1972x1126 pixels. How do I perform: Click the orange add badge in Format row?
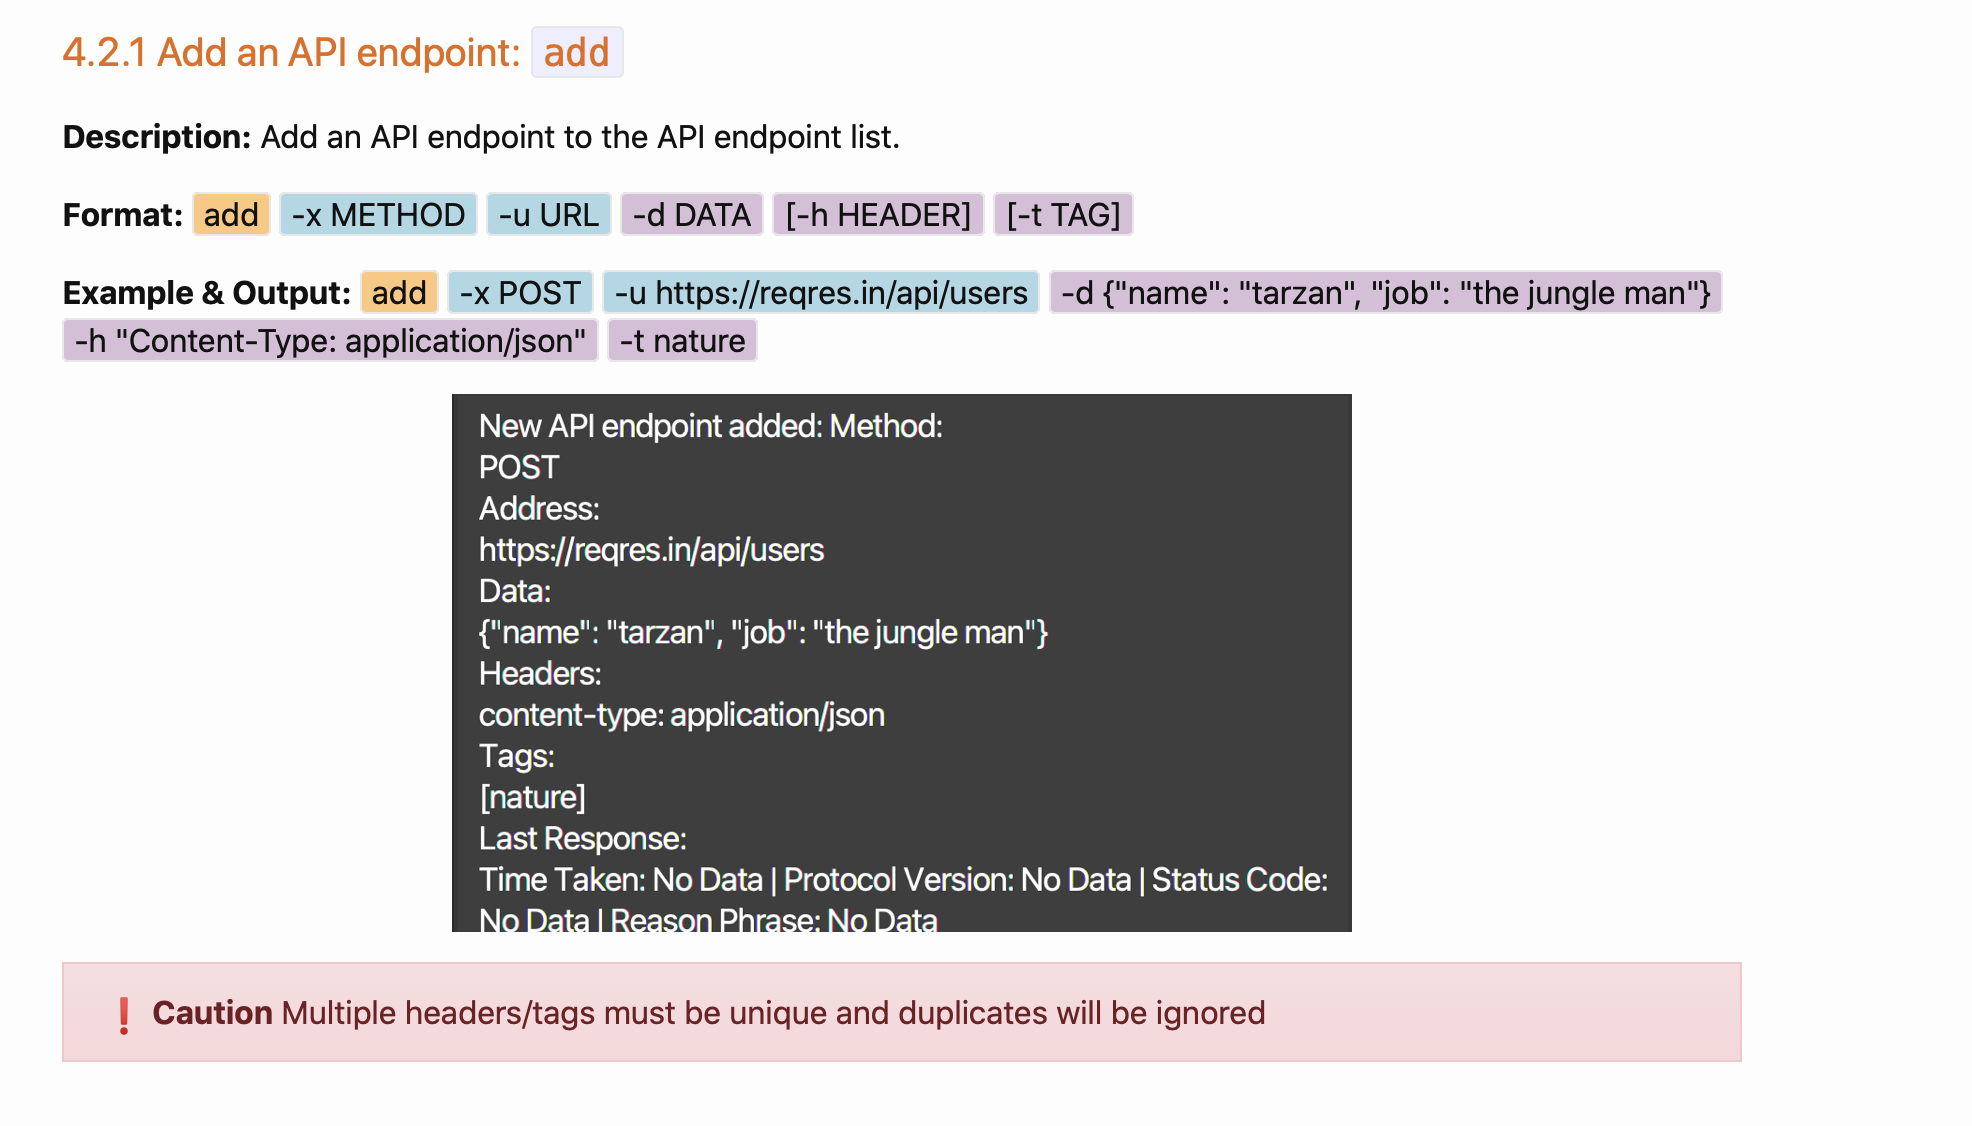[230, 214]
